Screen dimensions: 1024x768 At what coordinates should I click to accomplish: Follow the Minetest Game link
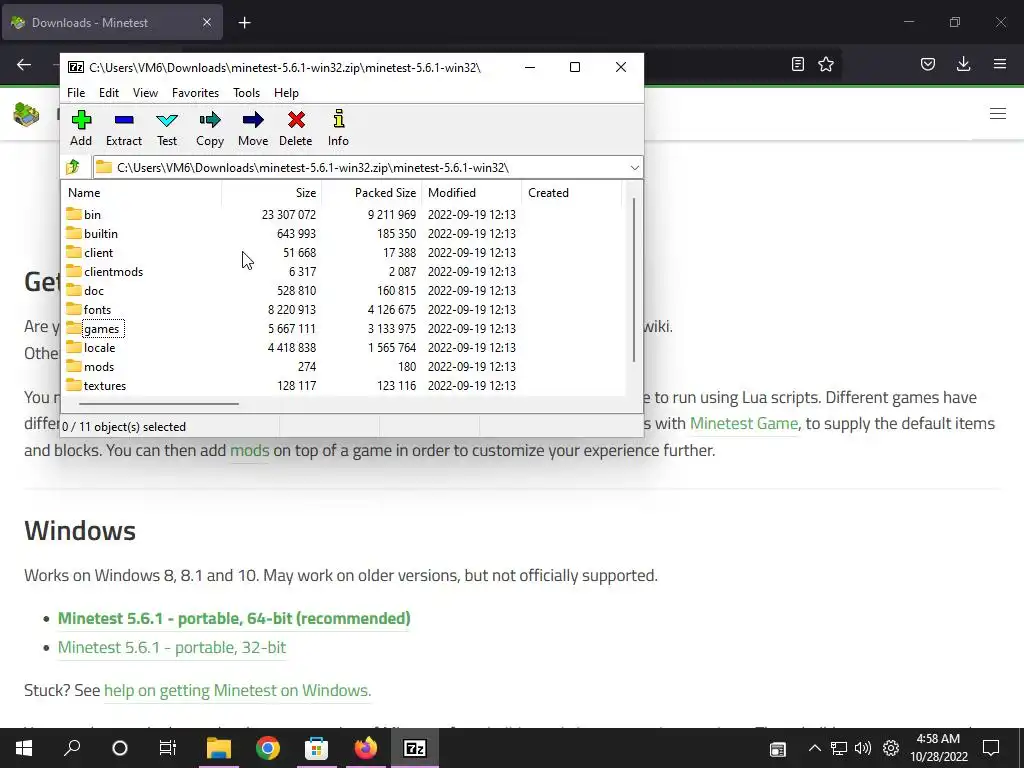pos(744,423)
